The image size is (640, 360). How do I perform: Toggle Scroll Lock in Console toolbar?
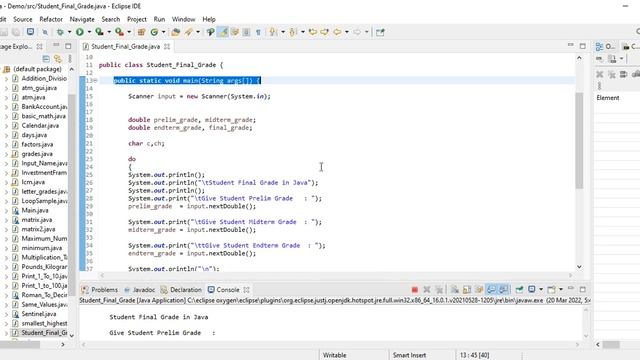(467, 289)
